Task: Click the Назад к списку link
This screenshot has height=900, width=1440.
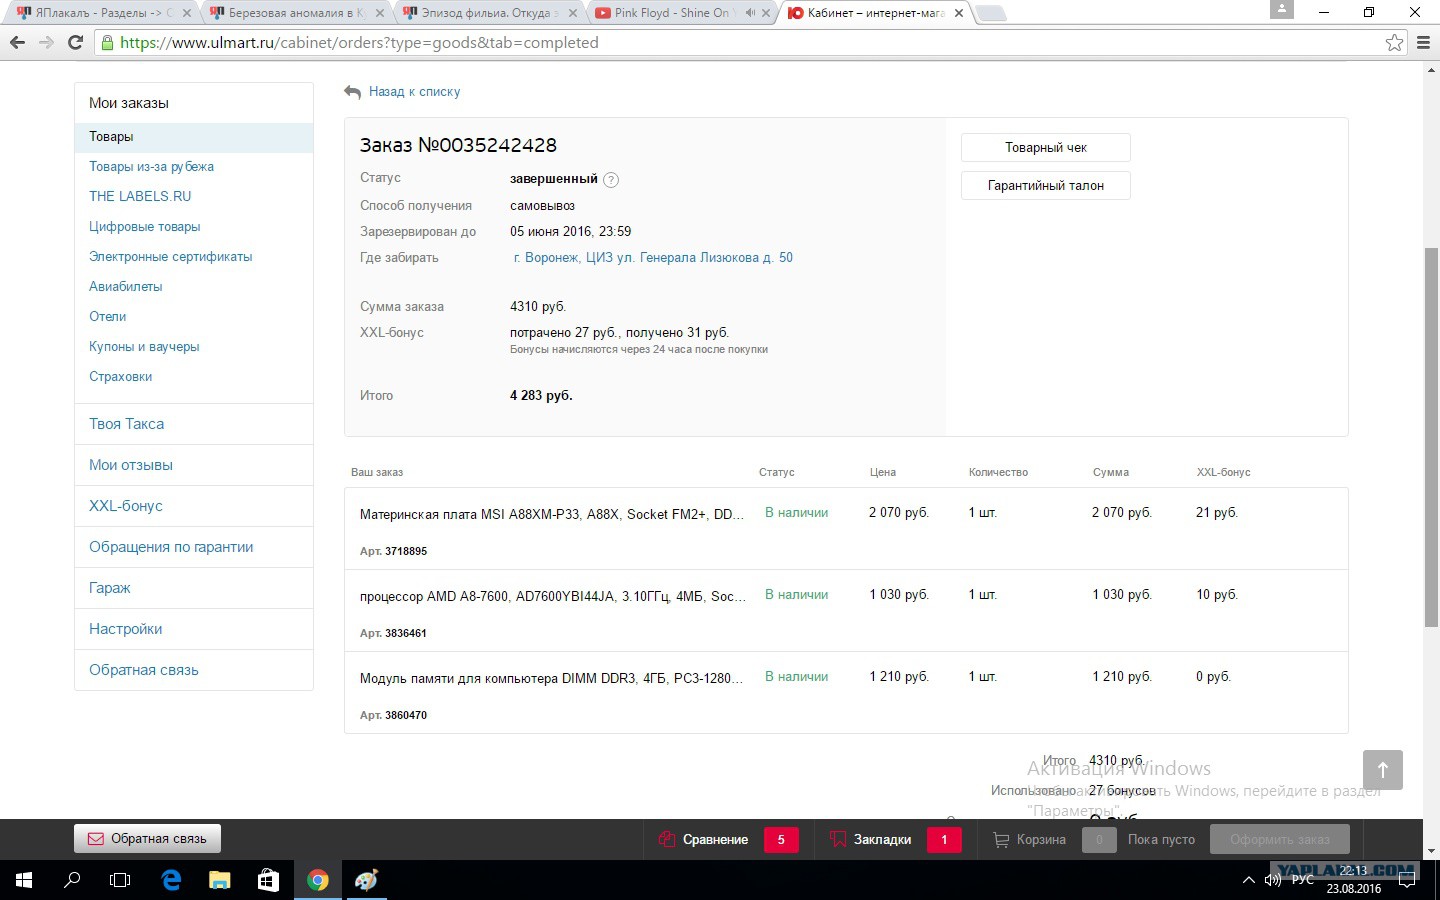Action: [x=414, y=92]
